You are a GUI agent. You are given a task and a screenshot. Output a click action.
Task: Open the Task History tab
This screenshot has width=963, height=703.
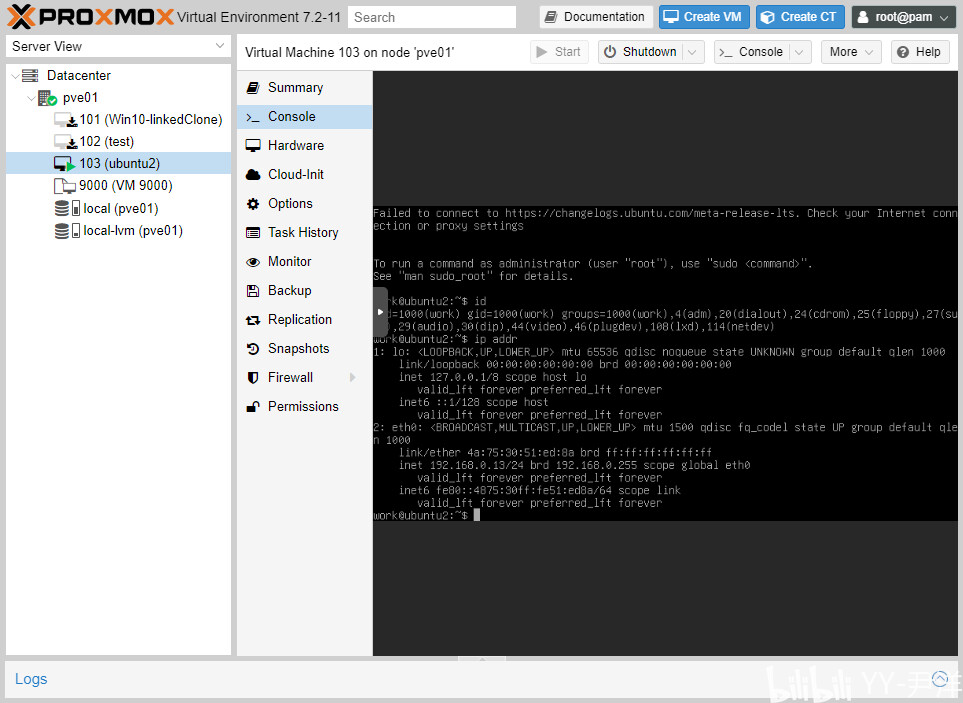pyautogui.click(x=305, y=232)
